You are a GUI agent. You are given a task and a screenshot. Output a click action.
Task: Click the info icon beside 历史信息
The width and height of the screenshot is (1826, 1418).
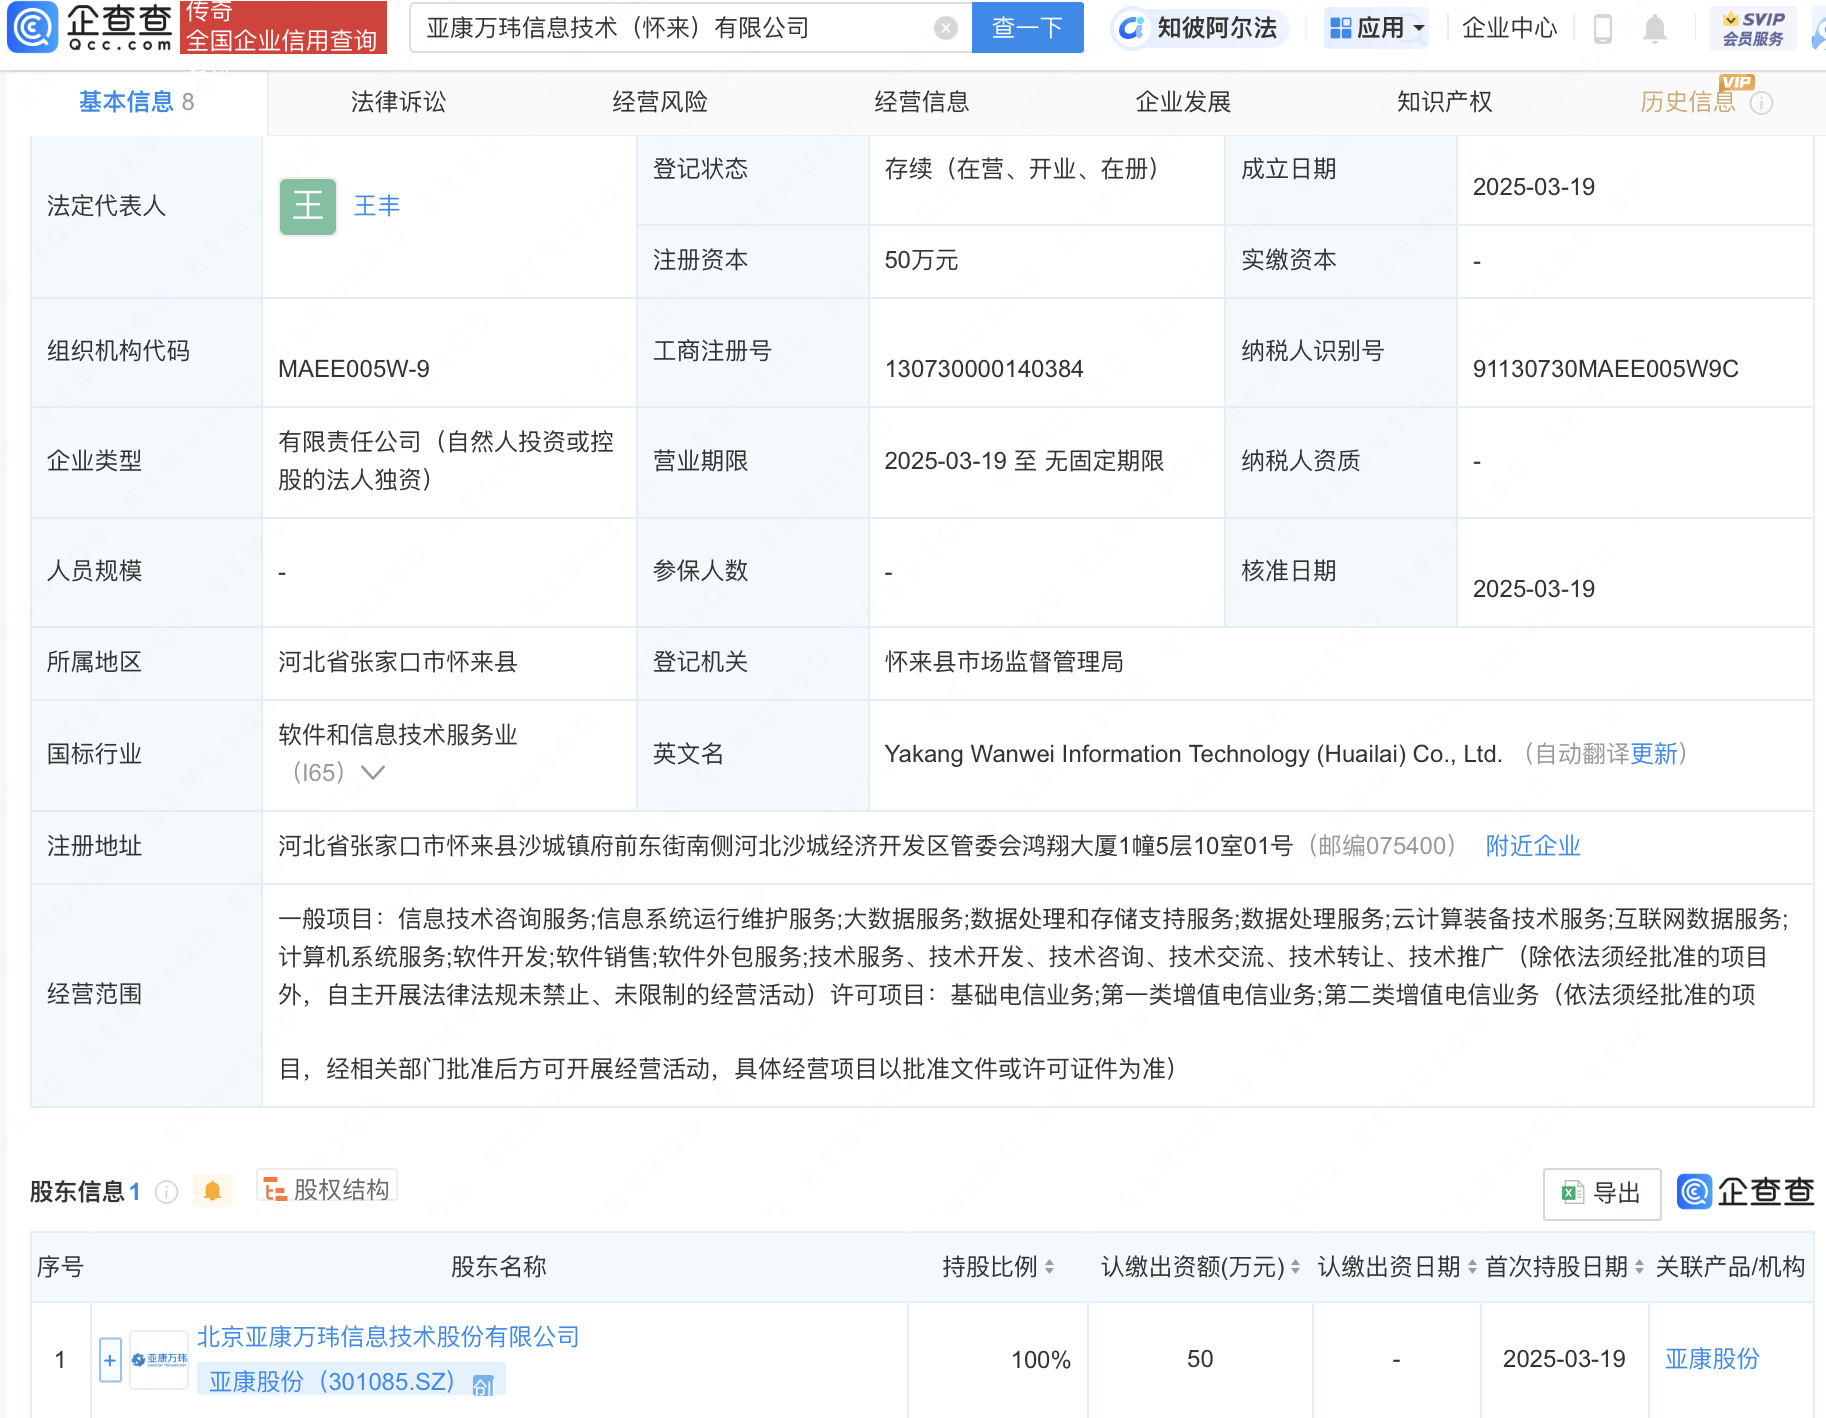pos(1762,103)
